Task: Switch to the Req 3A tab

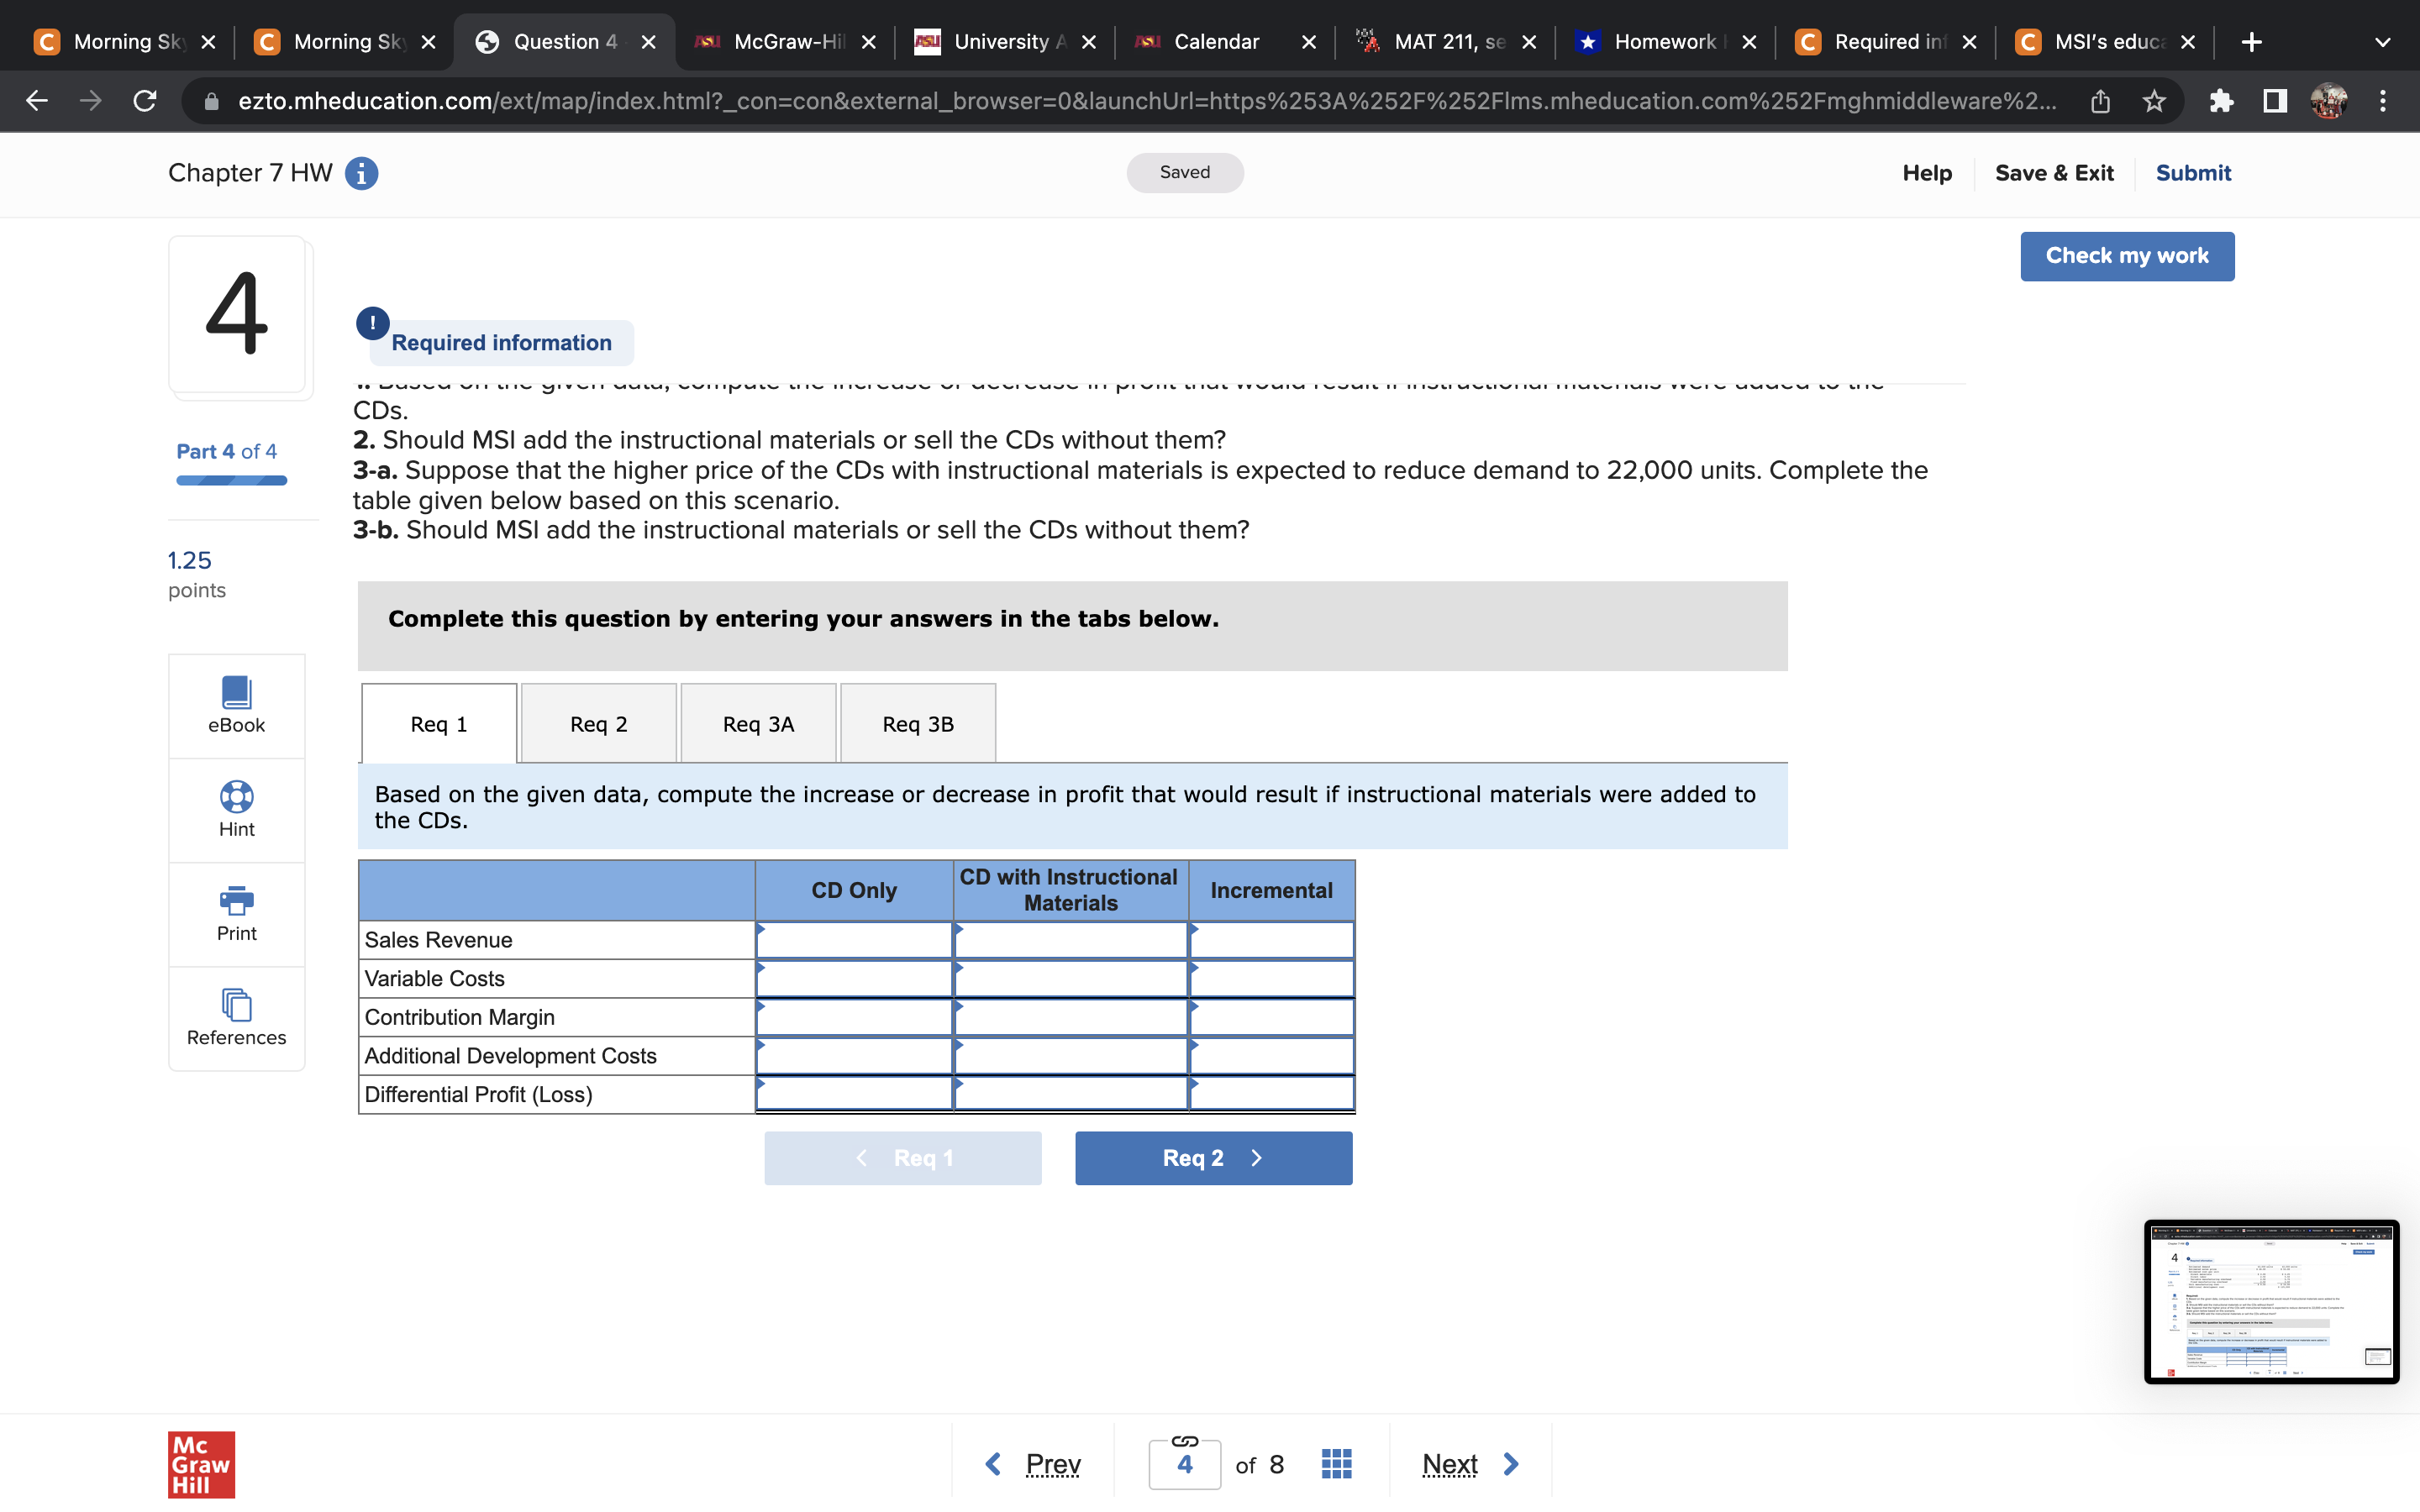Action: (x=757, y=723)
